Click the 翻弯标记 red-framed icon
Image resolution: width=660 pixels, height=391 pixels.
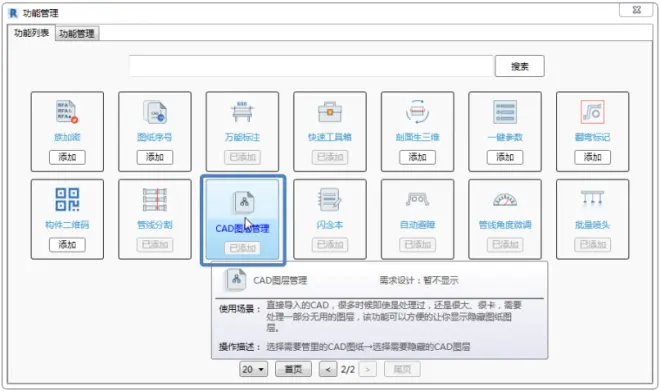pos(593,112)
